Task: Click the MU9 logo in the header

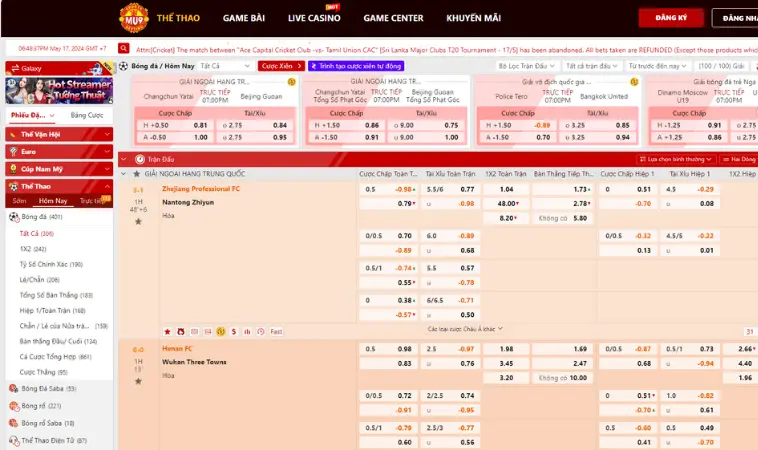Action: (x=133, y=17)
